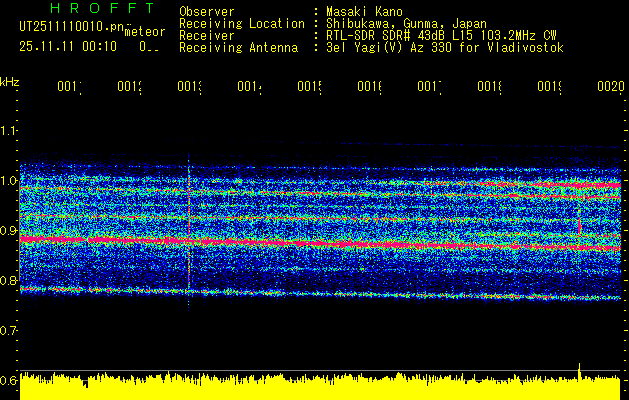Click the 1.1 frequency axis label
The width and height of the screenshot is (629, 400).
9,130
